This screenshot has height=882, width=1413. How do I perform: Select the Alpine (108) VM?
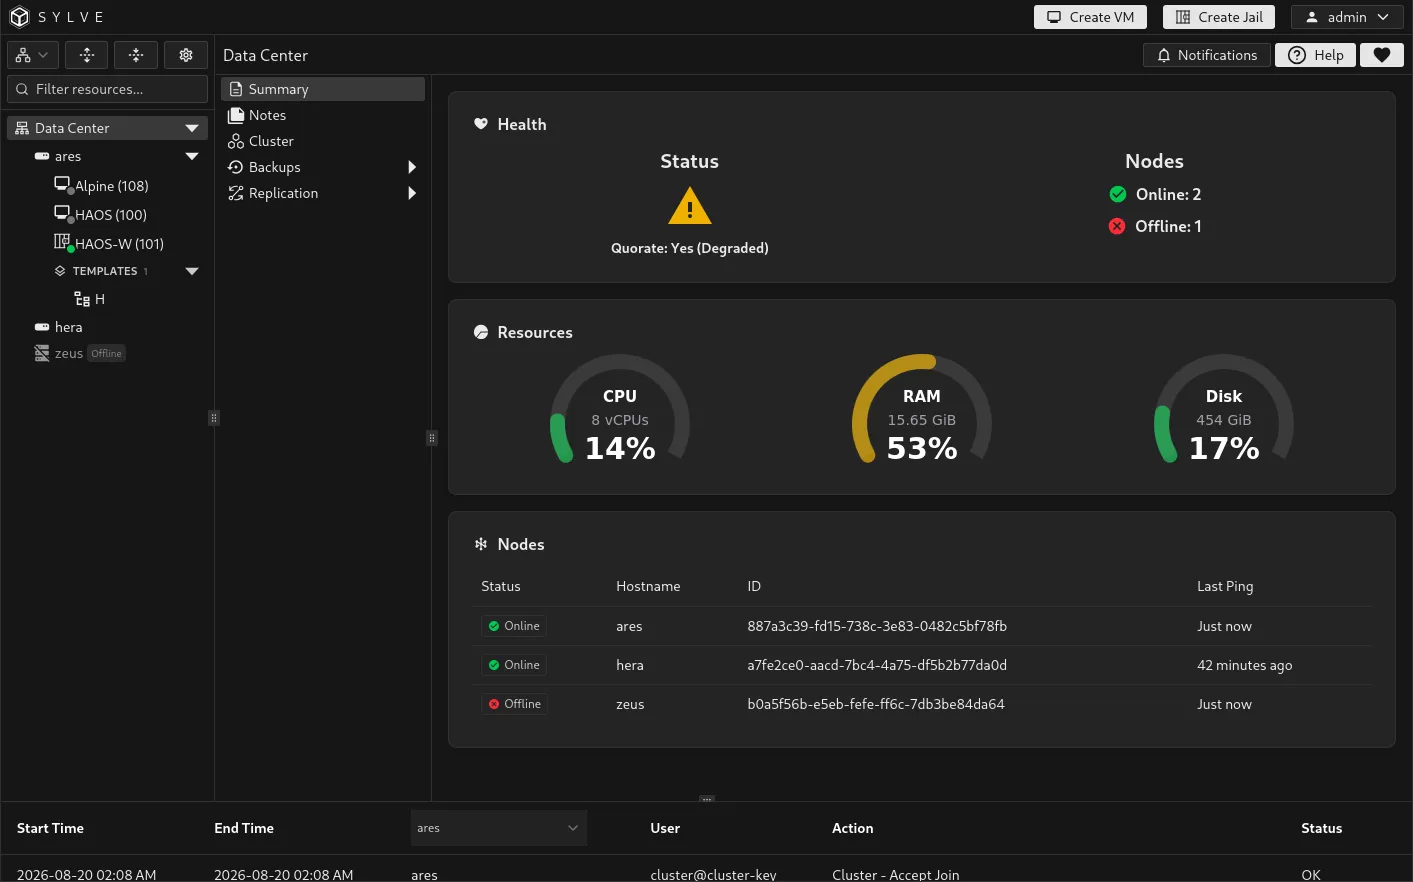tap(101, 186)
